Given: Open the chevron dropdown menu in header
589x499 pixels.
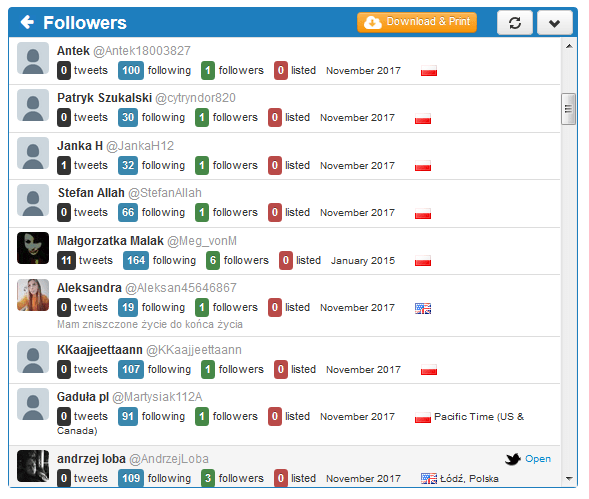Looking at the screenshot, I should (x=554, y=23).
